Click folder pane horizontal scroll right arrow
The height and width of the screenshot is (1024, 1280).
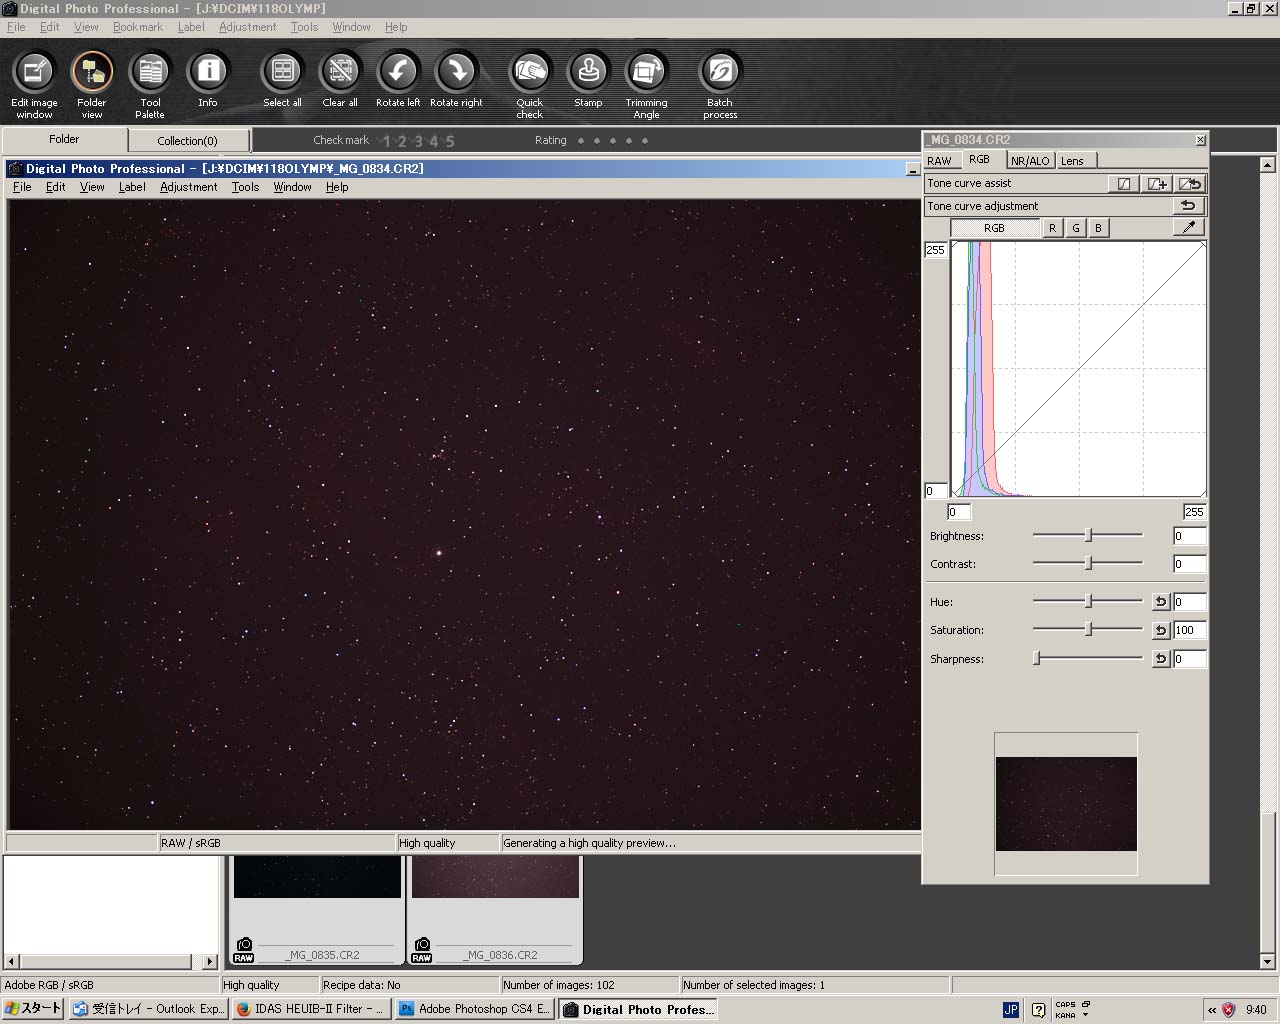click(210, 962)
